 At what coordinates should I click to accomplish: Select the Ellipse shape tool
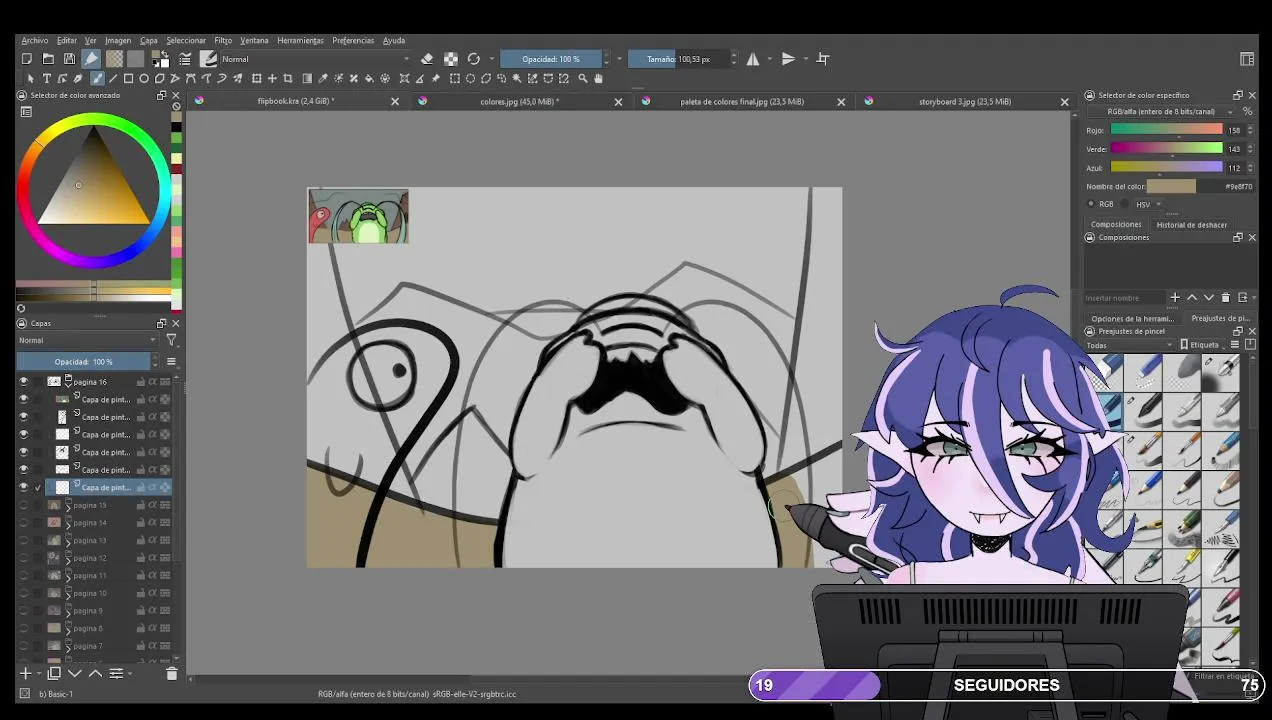[144, 78]
